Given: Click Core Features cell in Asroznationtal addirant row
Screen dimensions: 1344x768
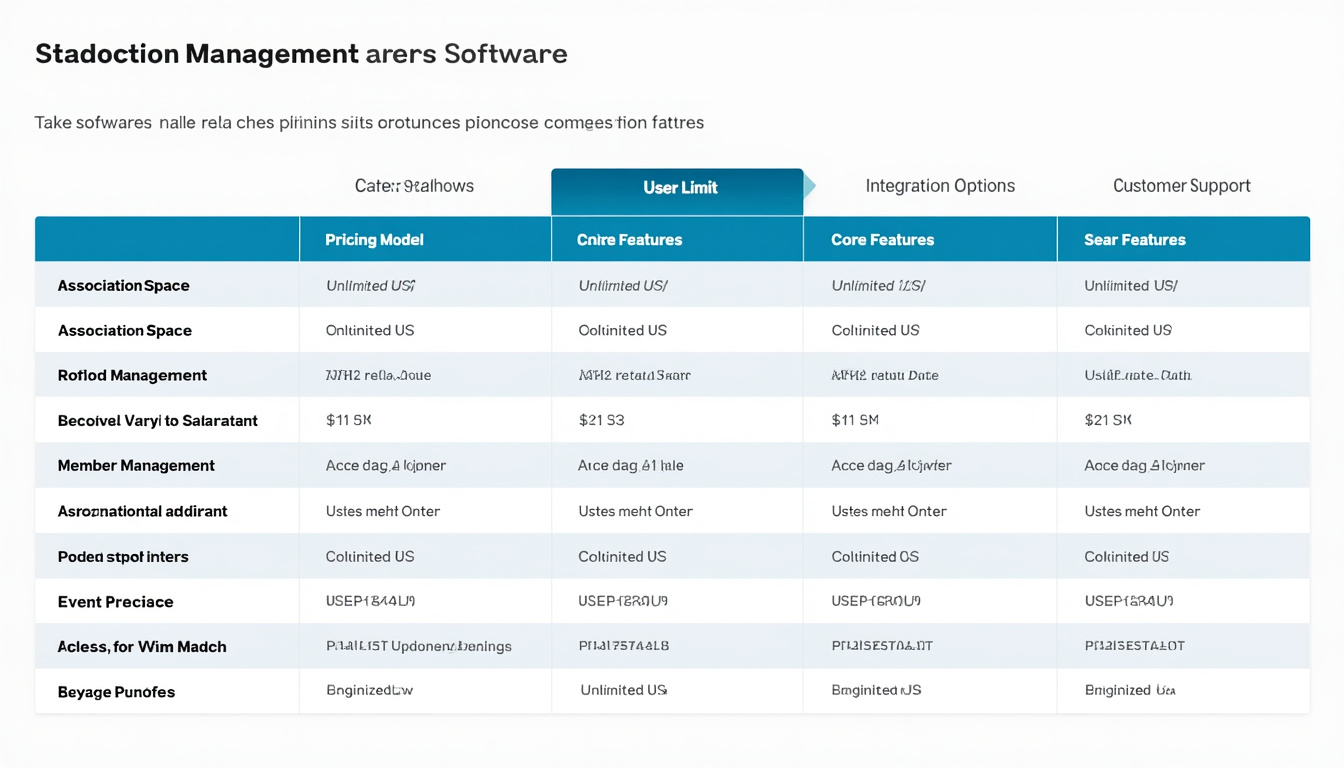Looking at the screenshot, I should (889, 511).
